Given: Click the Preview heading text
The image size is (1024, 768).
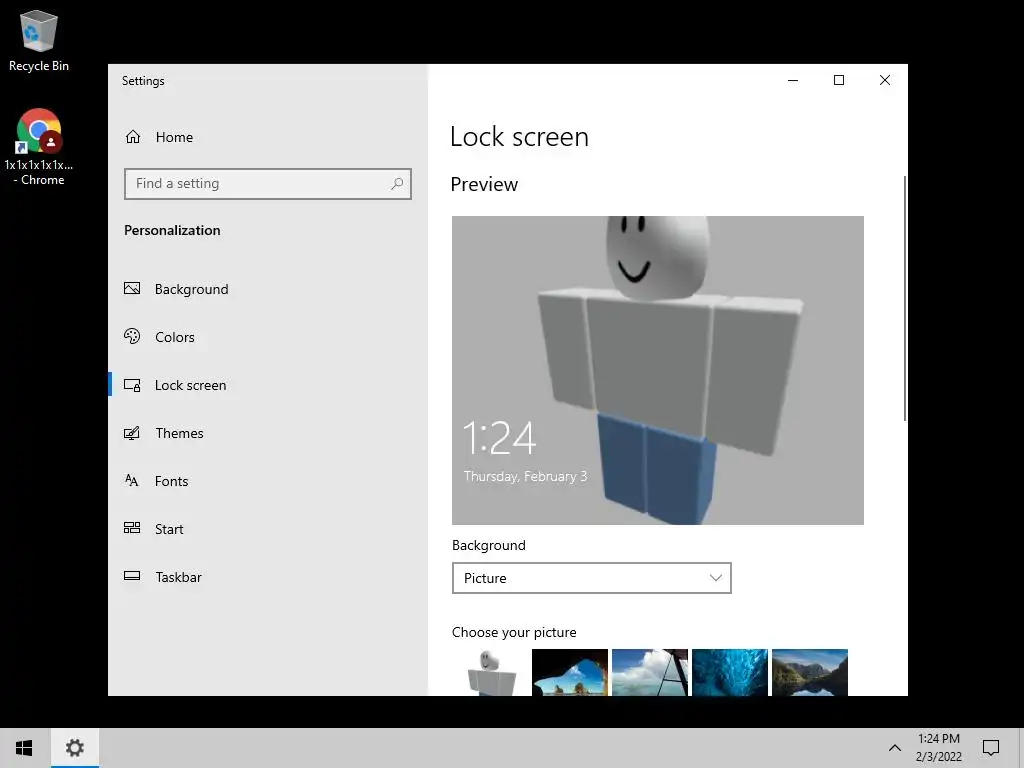Looking at the screenshot, I should (484, 184).
